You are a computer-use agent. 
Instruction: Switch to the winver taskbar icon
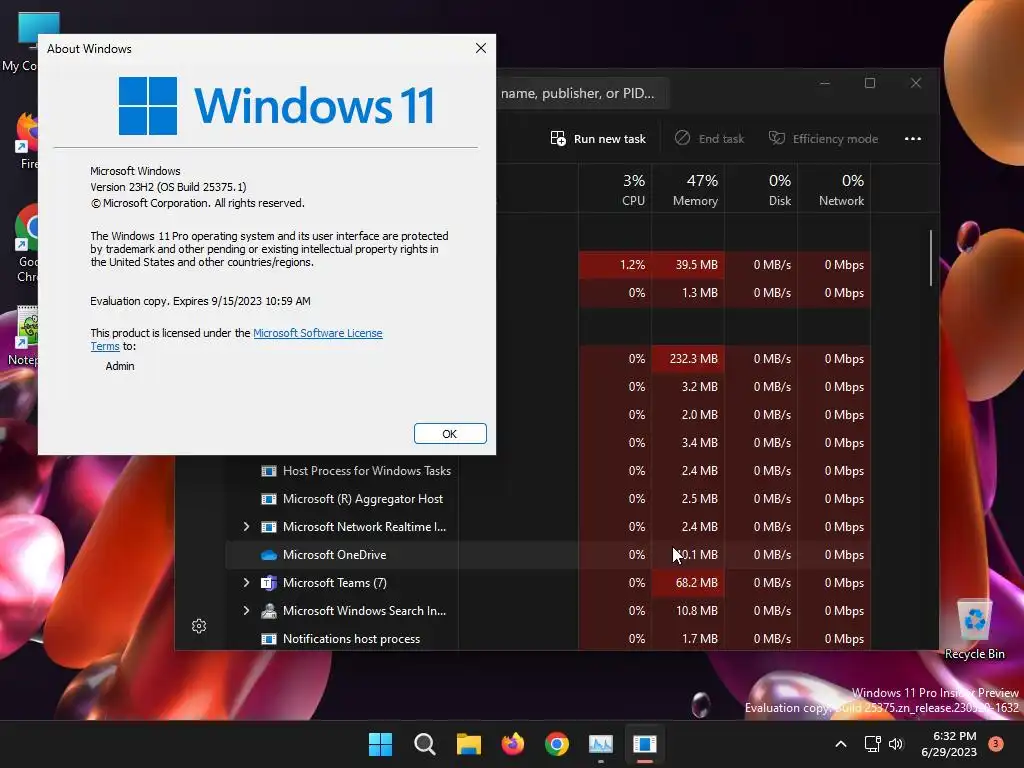645,744
